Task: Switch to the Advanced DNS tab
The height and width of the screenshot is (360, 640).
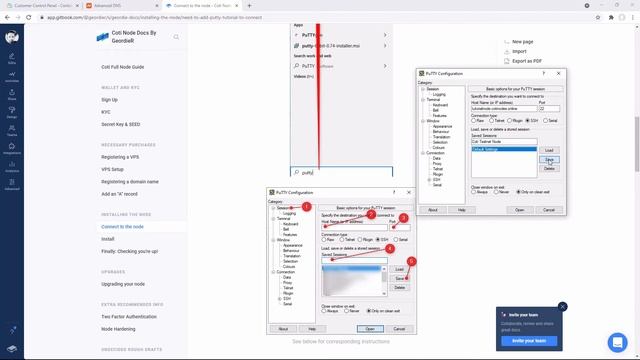Action: 122,6
